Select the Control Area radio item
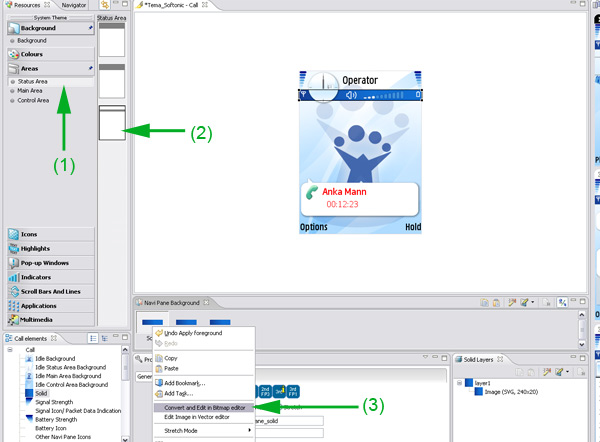600x442 pixels. tap(33, 100)
